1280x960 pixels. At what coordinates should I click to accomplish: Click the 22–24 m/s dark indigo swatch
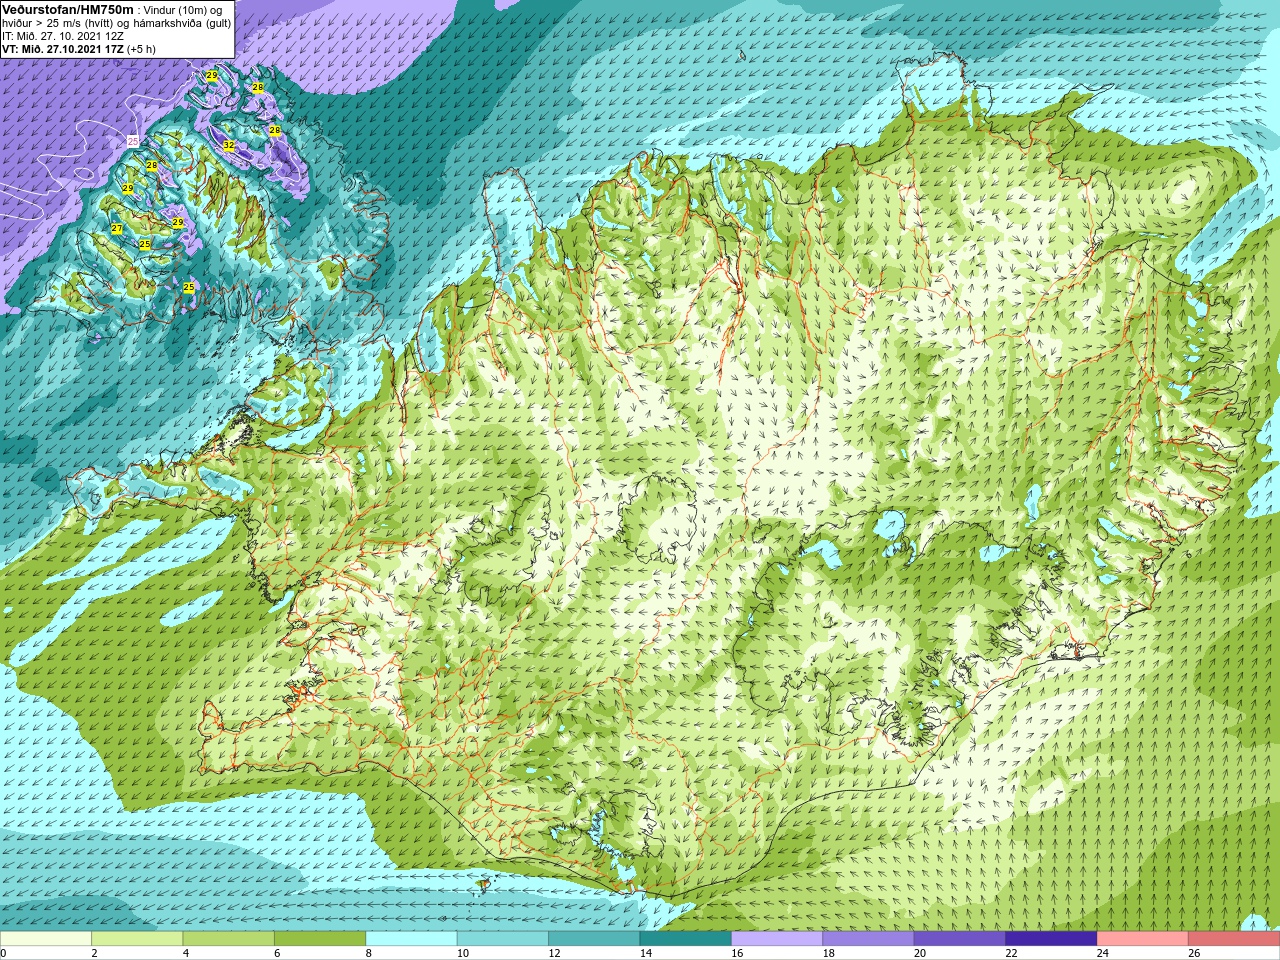[x=1051, y=938]
